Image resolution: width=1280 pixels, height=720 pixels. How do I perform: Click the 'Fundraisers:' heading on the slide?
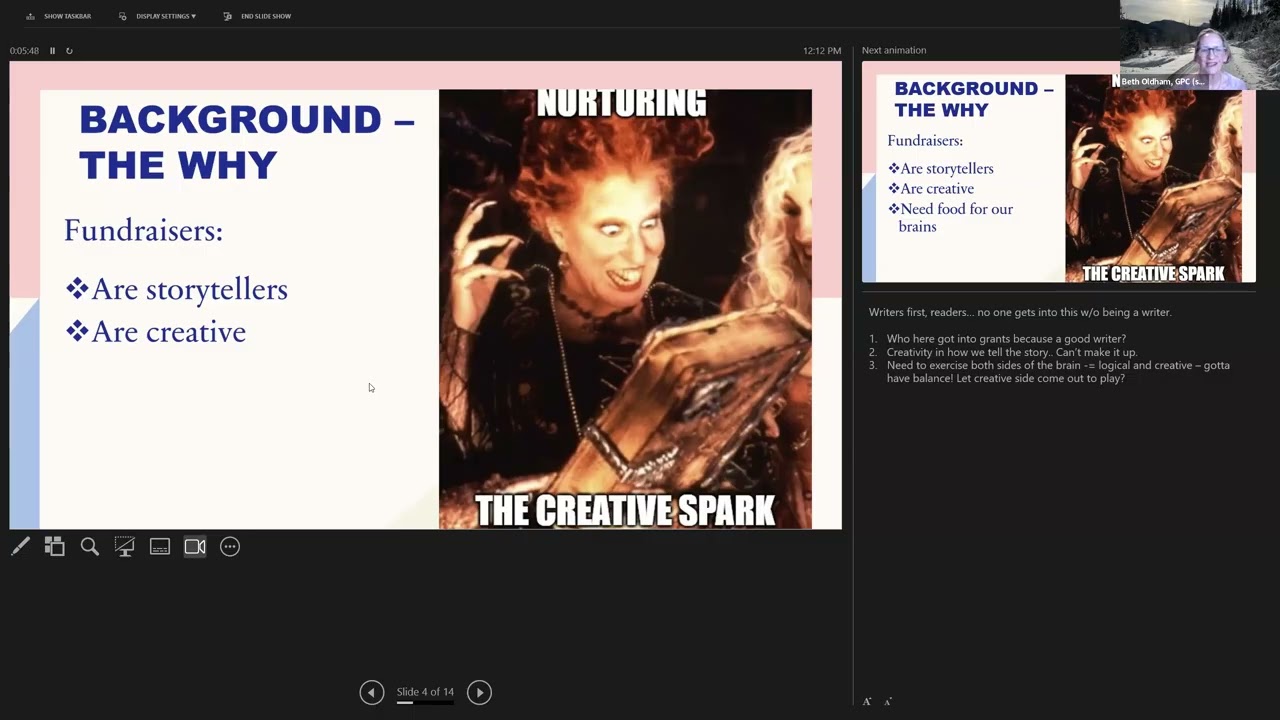point(143,231)
